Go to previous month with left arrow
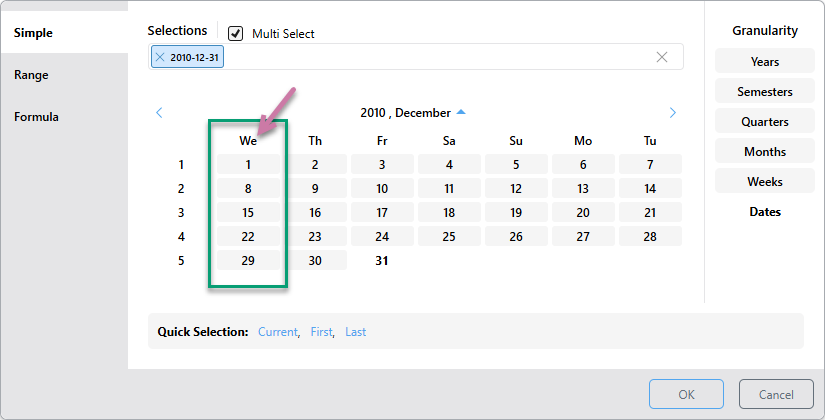This screenshot has height=420, width=825. (159, 113)
